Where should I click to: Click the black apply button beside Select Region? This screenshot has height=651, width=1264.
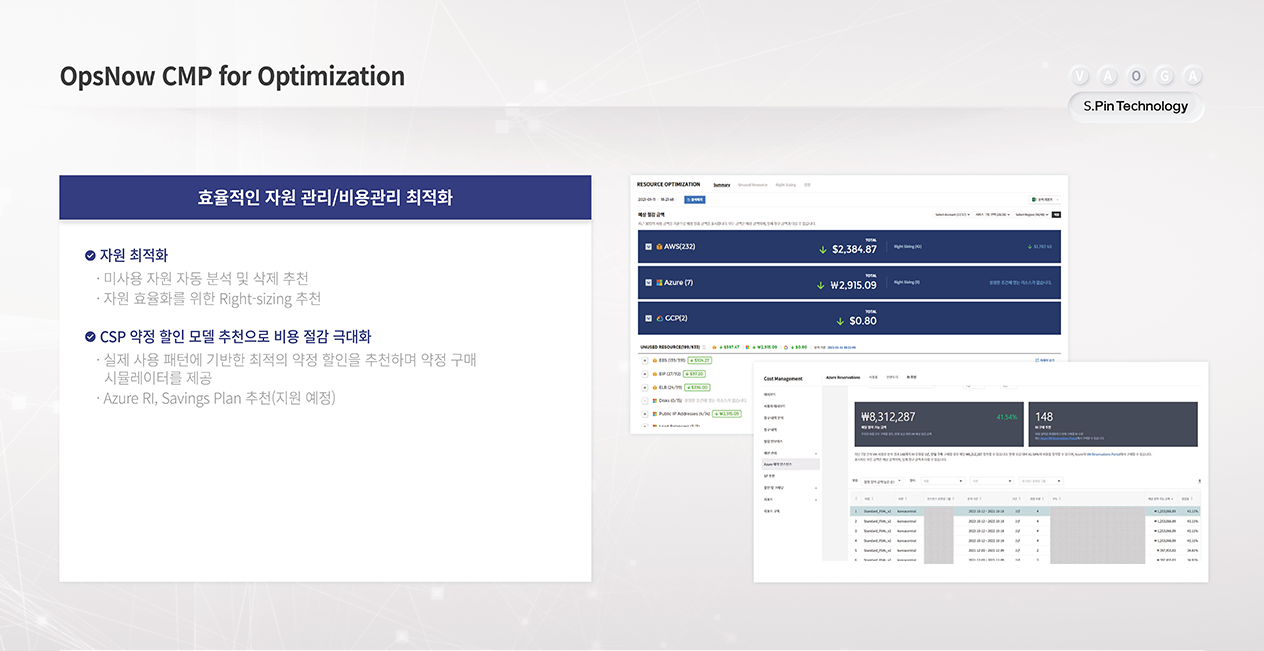pyautogui.click(x=1056, y=215)
